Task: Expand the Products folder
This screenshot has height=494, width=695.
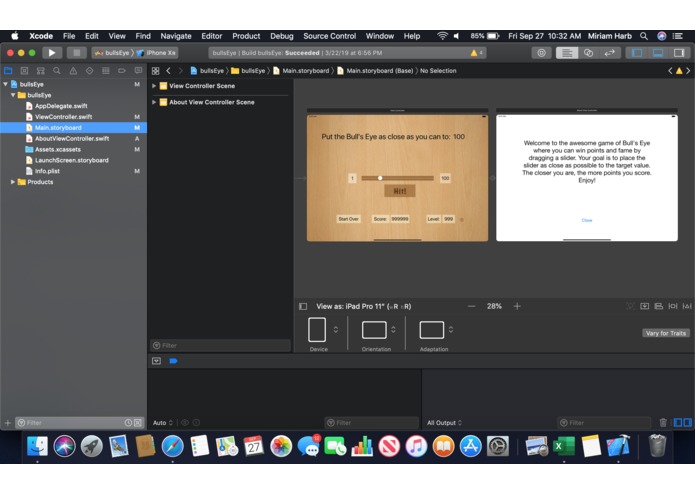Action: click(x=13, y=182)
